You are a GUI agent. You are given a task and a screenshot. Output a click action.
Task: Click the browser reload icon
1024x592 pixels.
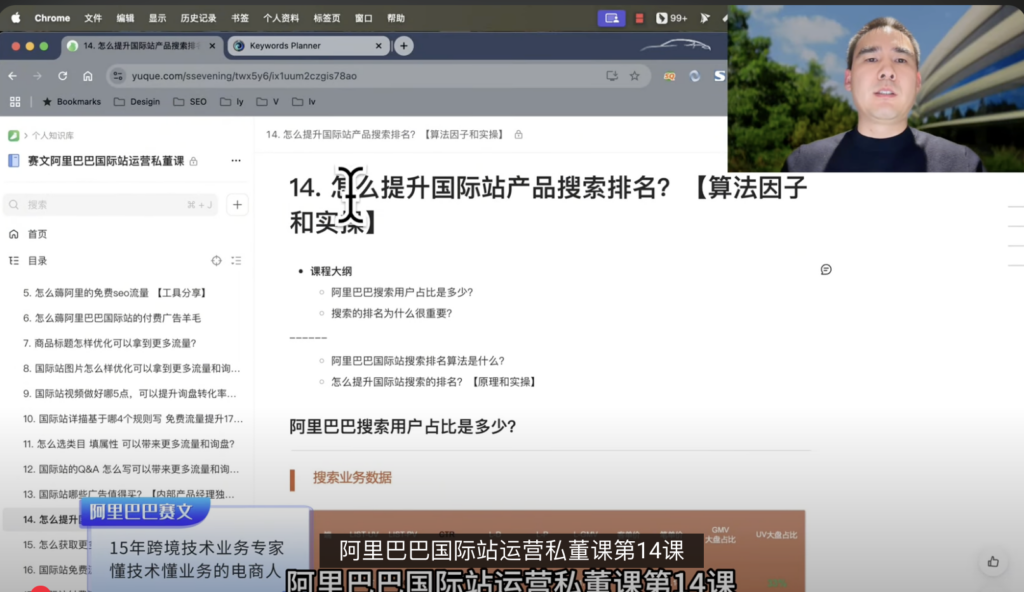63,76
